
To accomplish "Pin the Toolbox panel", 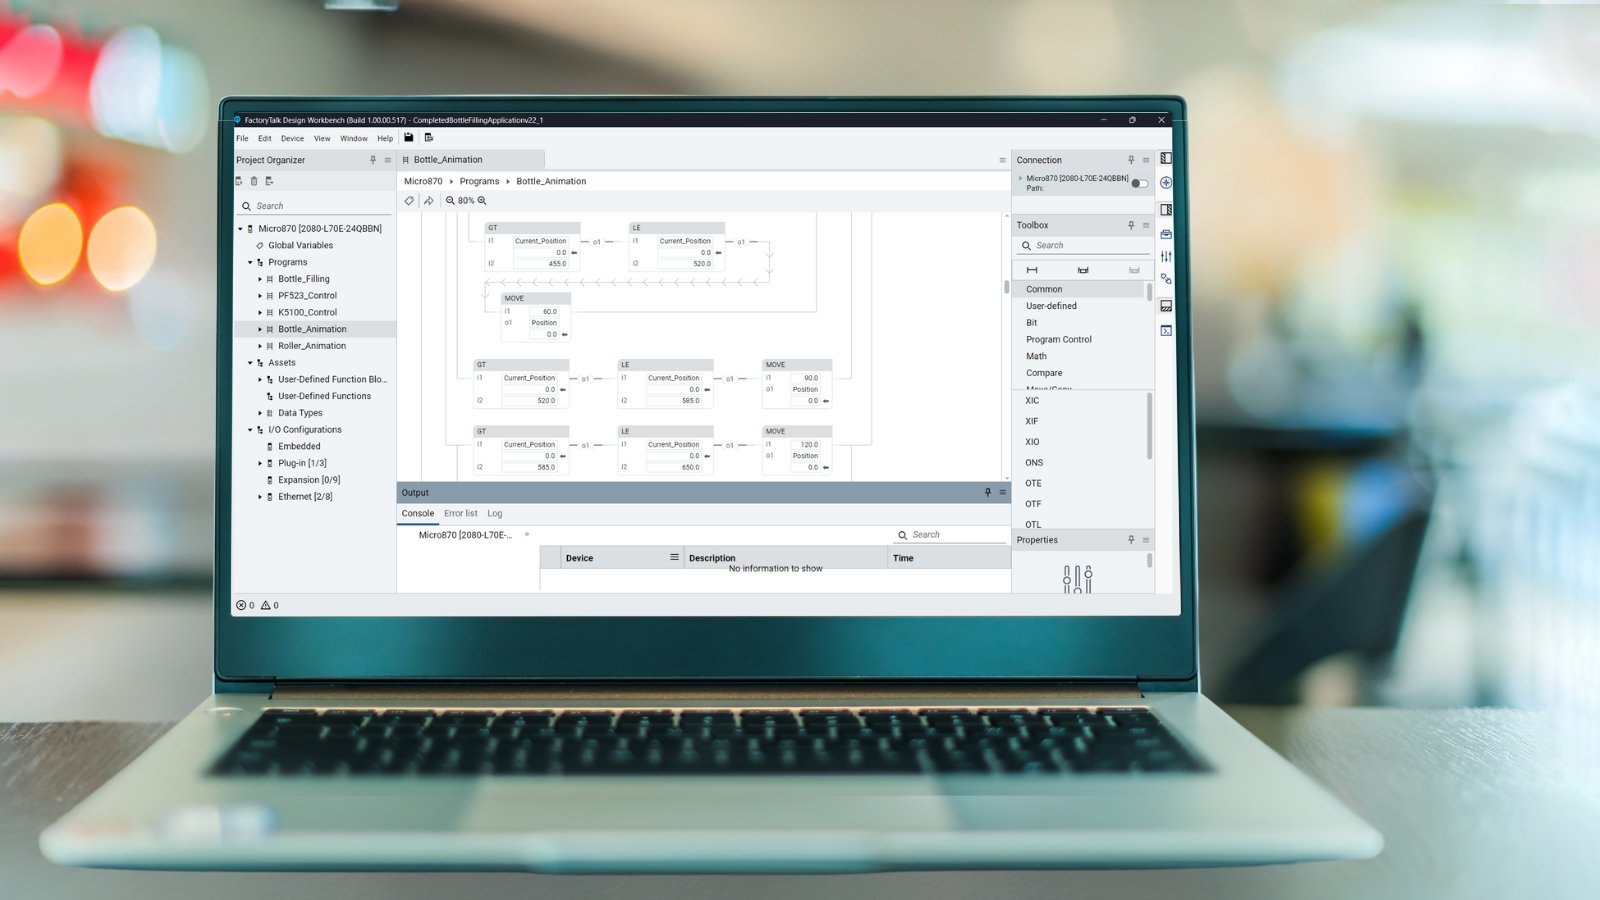I will (x=1131, y=224).
